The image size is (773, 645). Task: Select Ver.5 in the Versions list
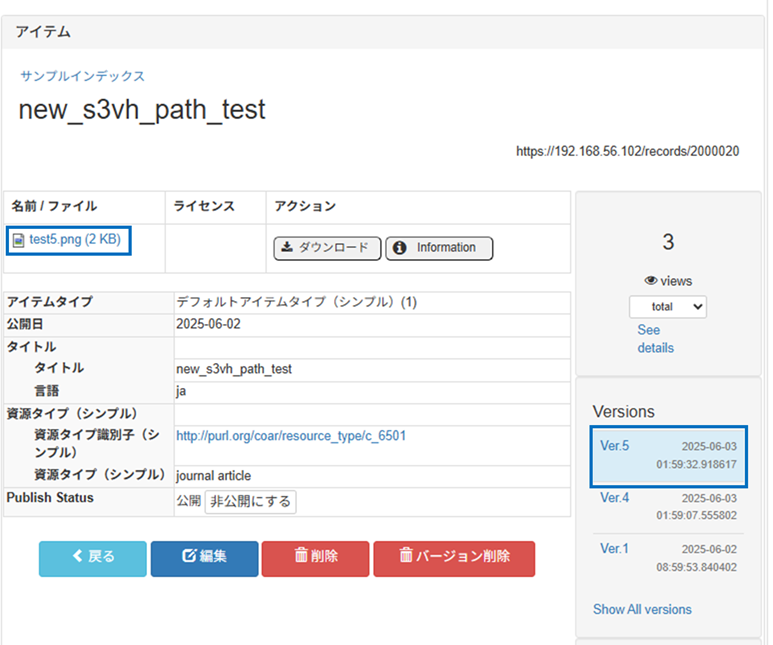click(x=614, y=446)
